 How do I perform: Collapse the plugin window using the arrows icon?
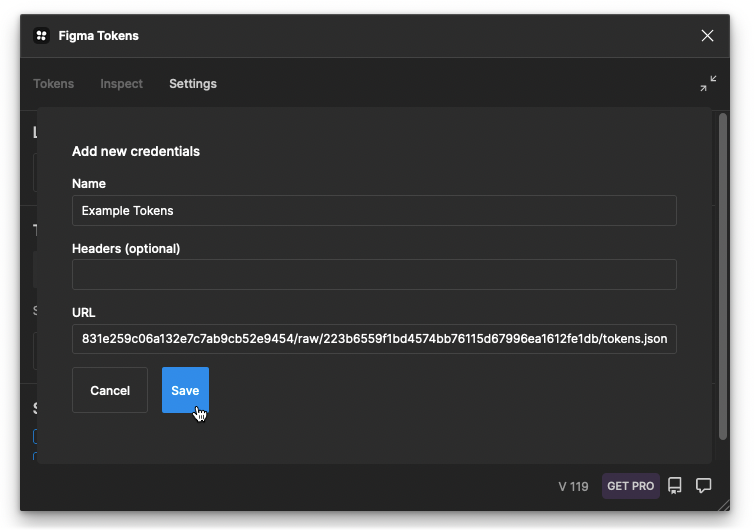(708, 84)
